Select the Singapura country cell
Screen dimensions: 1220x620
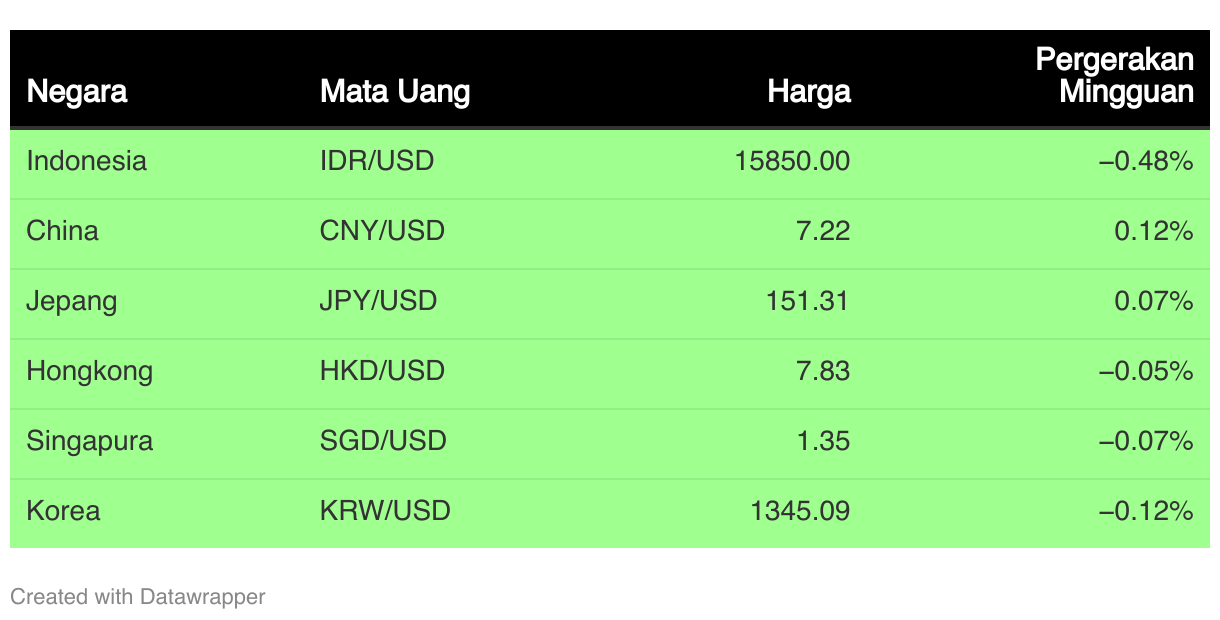pyautogui.click(x=90, y=441)
